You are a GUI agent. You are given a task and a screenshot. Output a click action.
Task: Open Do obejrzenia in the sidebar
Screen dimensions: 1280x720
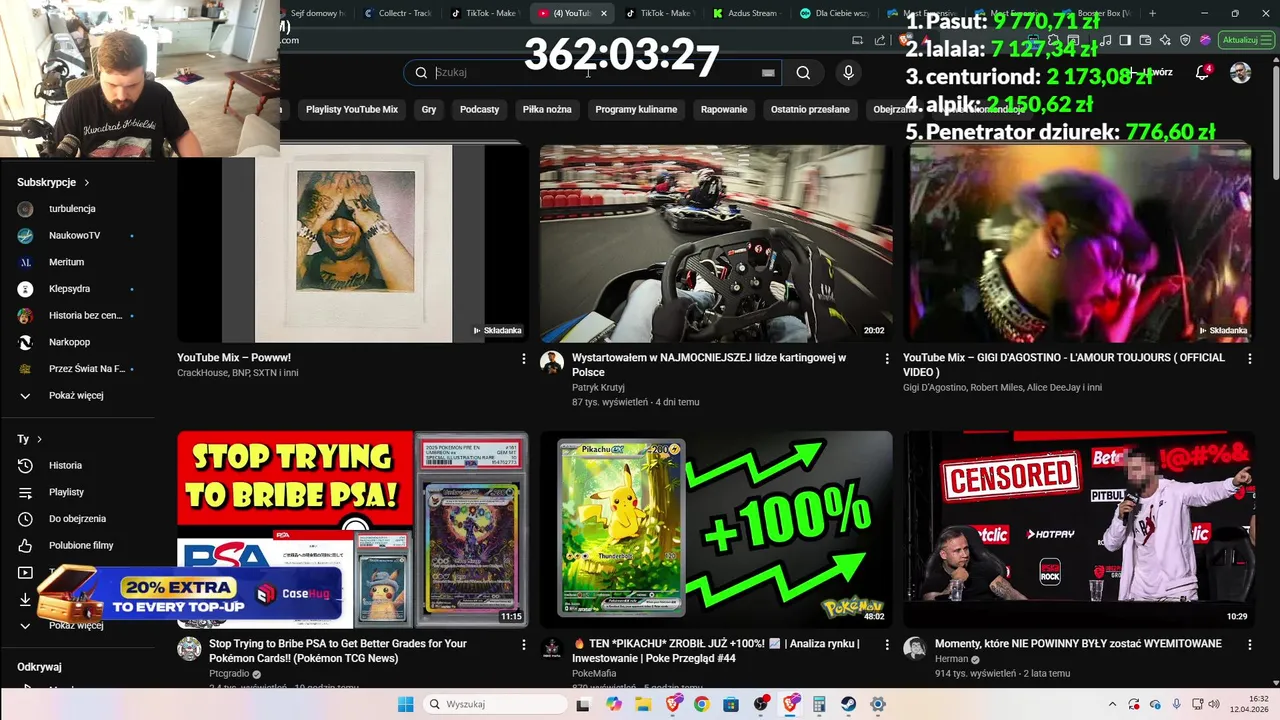pos(77,519)
